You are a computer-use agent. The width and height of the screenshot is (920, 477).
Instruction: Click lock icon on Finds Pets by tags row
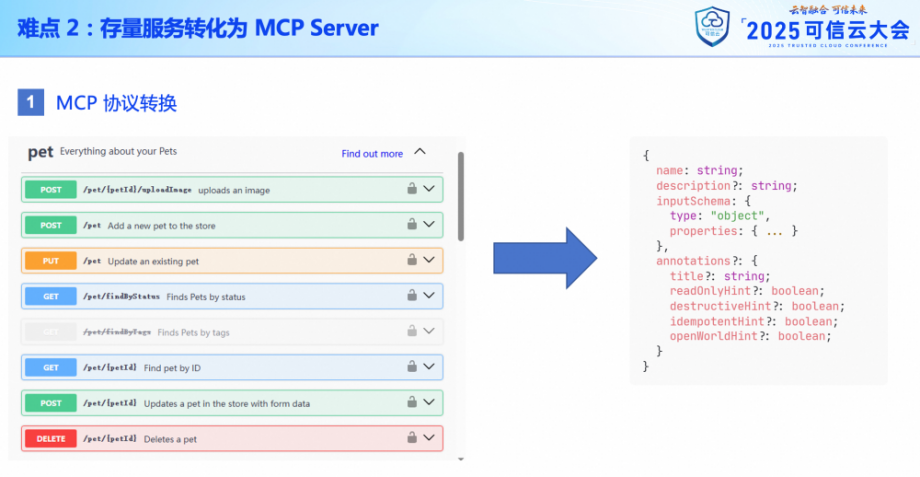click(412, 331)
